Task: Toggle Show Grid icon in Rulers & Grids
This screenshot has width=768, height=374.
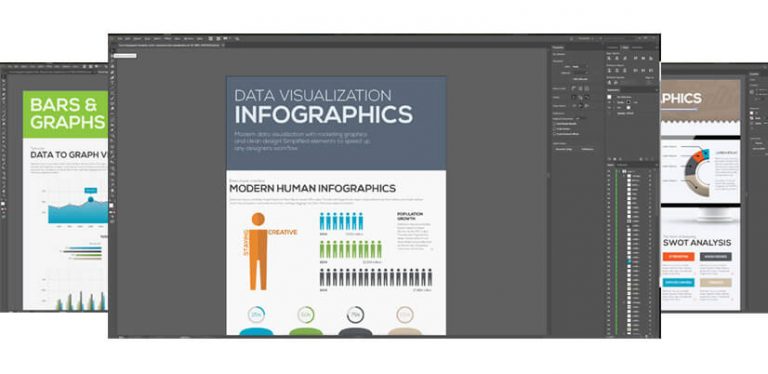Action: click(580, 89)
